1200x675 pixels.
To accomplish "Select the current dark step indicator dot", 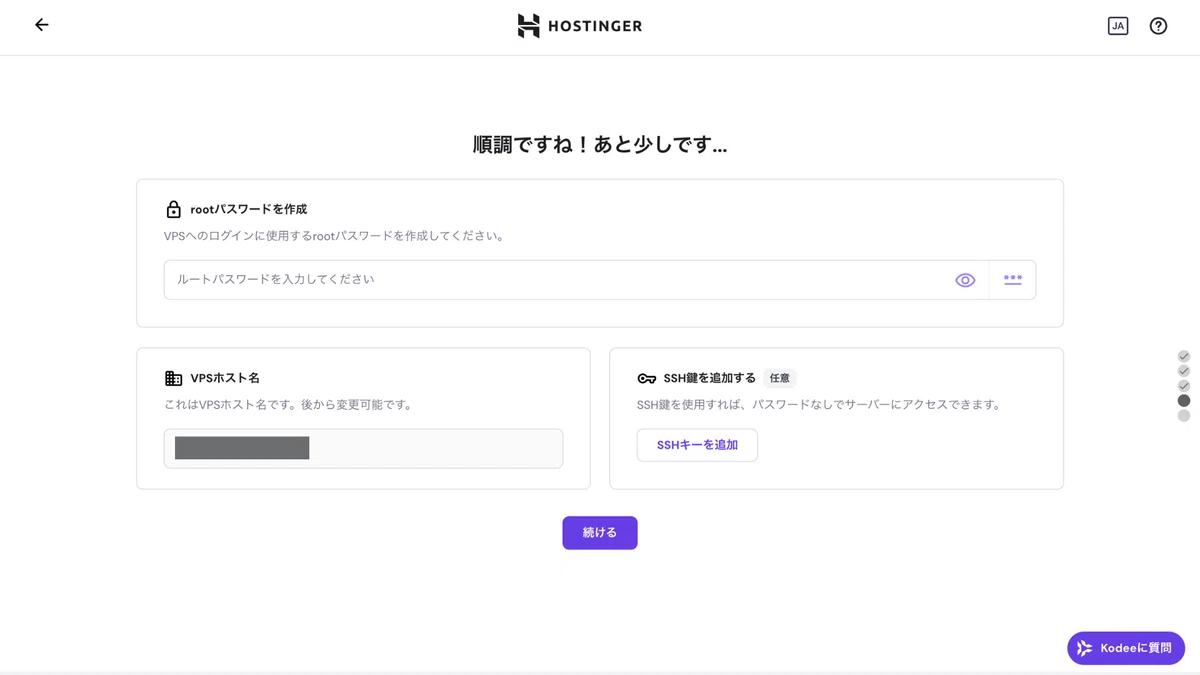I will tap(1184, 401).
